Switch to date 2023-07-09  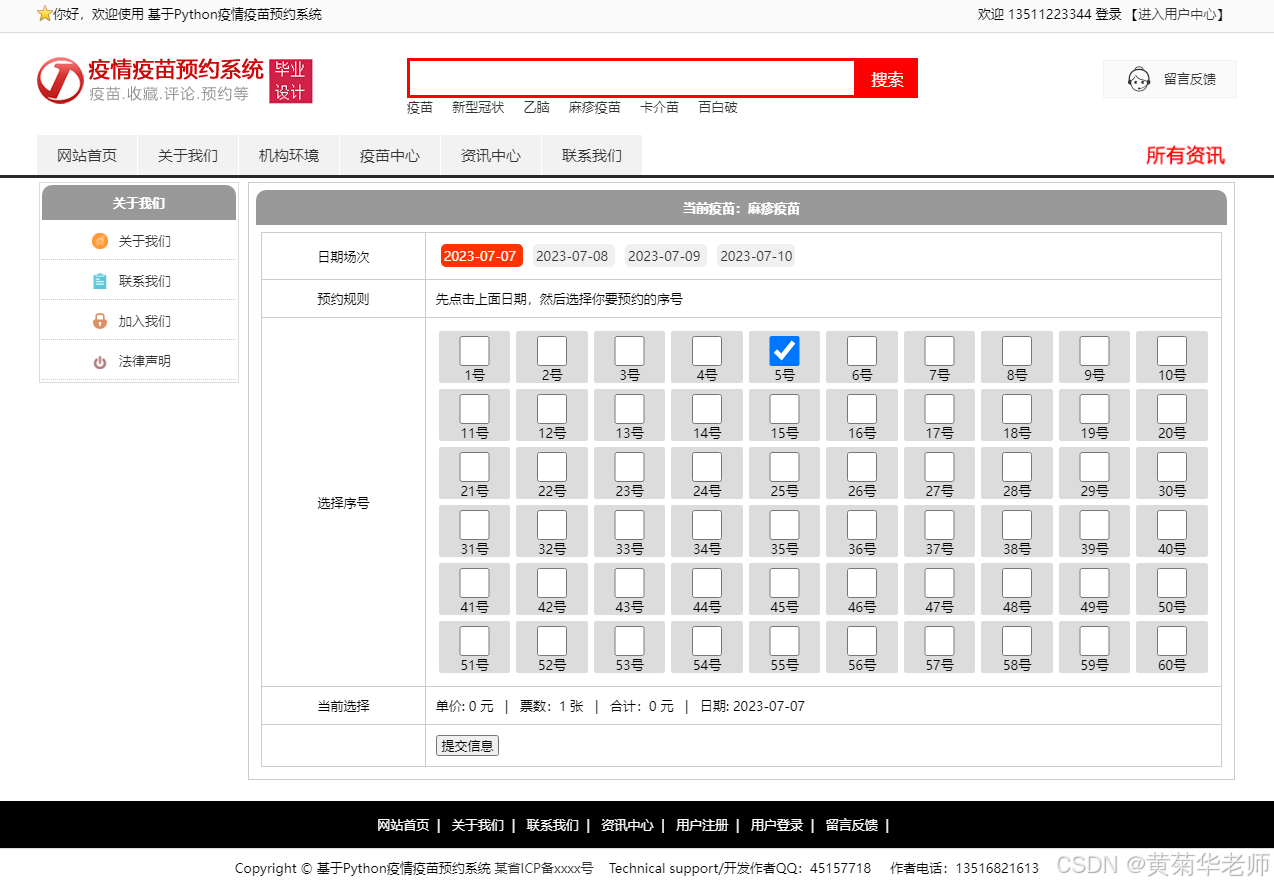coord(664,256)
